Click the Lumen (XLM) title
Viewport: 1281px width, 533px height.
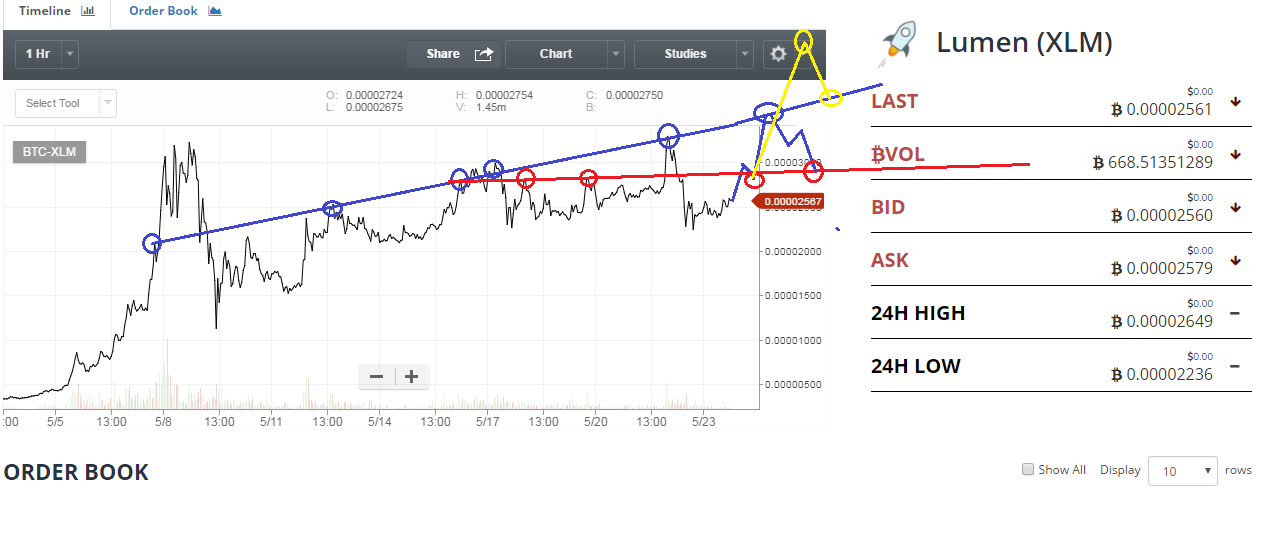(1024, 42)
